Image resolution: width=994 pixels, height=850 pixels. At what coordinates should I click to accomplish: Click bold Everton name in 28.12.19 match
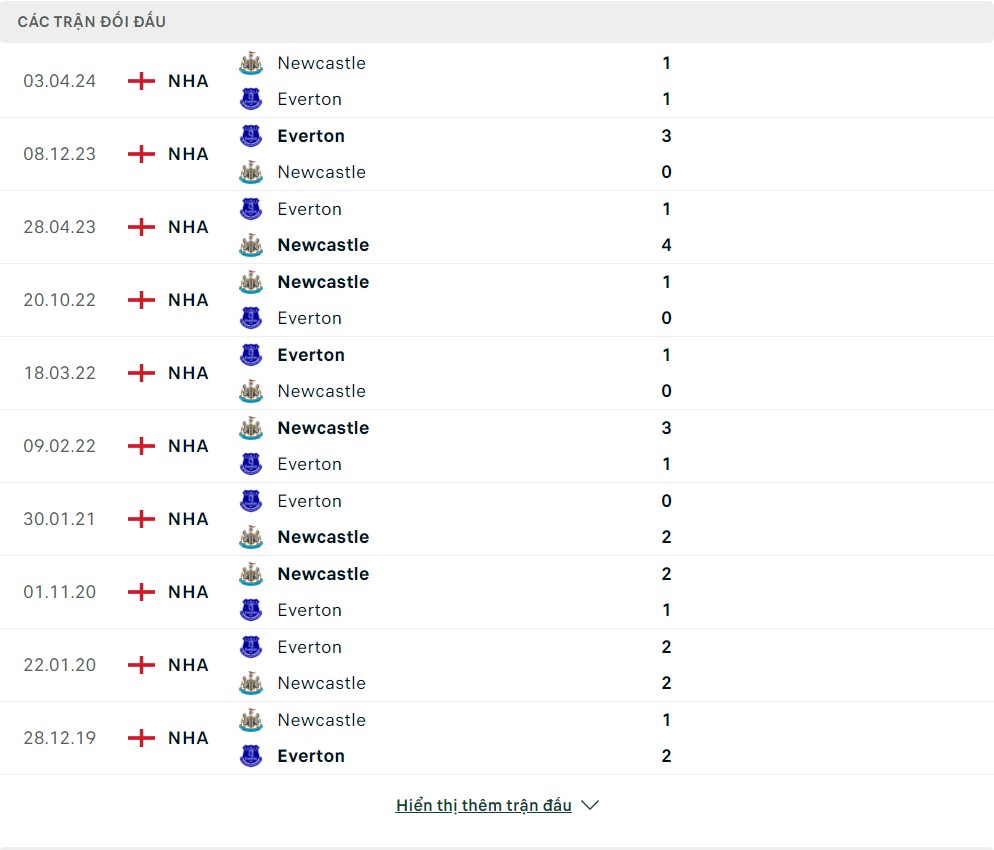(x=311, y=756)
